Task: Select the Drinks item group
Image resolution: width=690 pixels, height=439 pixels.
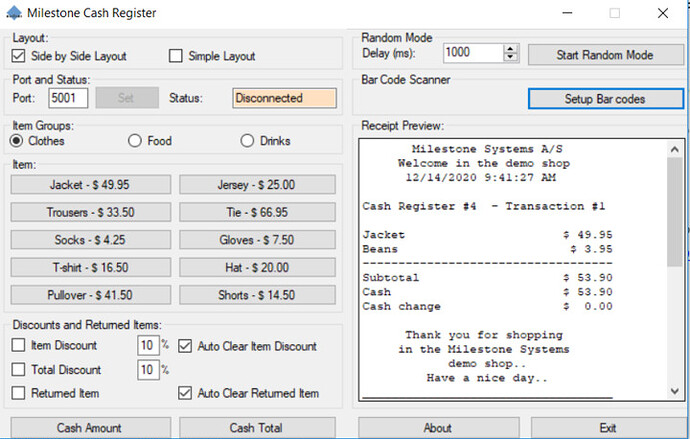Action: pos(247,141)
